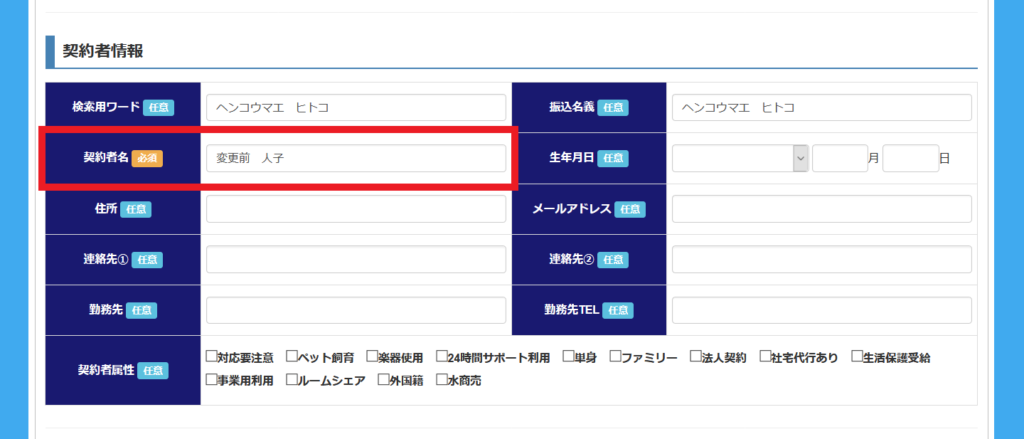Tick the ファミリー checkbox

pyautogui.click(x=615, y=357)
